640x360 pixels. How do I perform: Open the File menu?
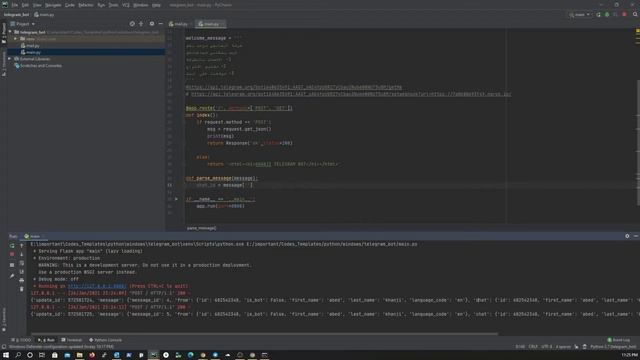pos(15,5)
